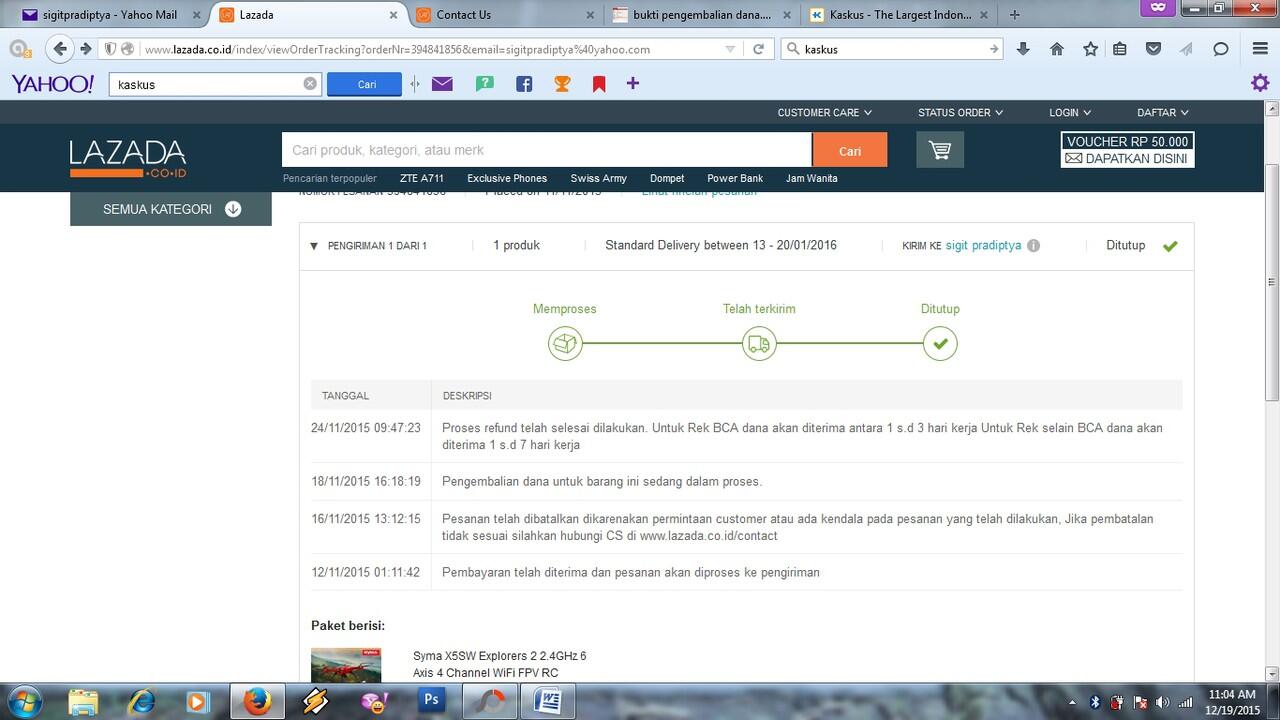Open the Power Bank popular search link

click(x=735, y=178)
